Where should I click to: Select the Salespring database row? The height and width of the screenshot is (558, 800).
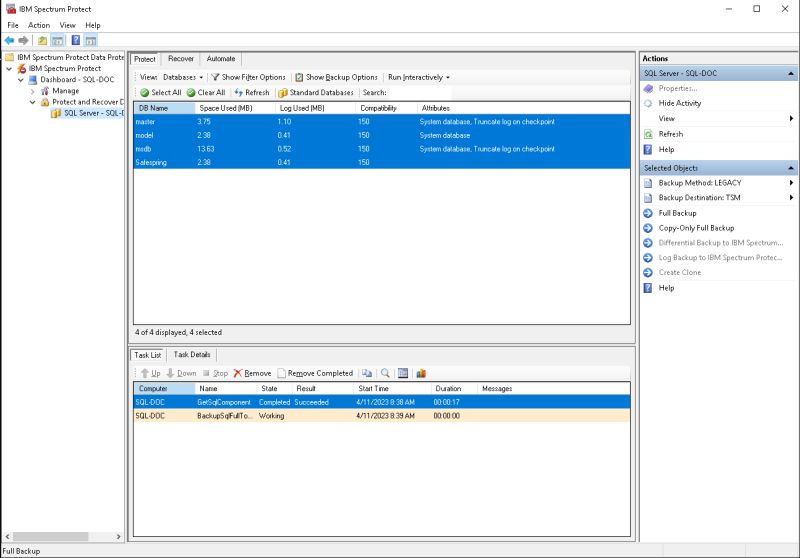pyautogui.click(x=382, y=162)
